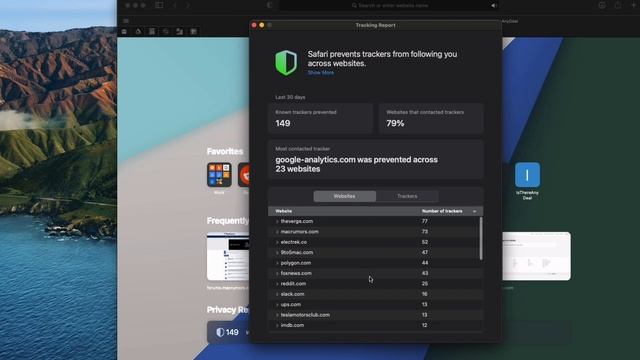Click Safari back navigation arrow
This screenshot has height=360, width=640.
175,5
